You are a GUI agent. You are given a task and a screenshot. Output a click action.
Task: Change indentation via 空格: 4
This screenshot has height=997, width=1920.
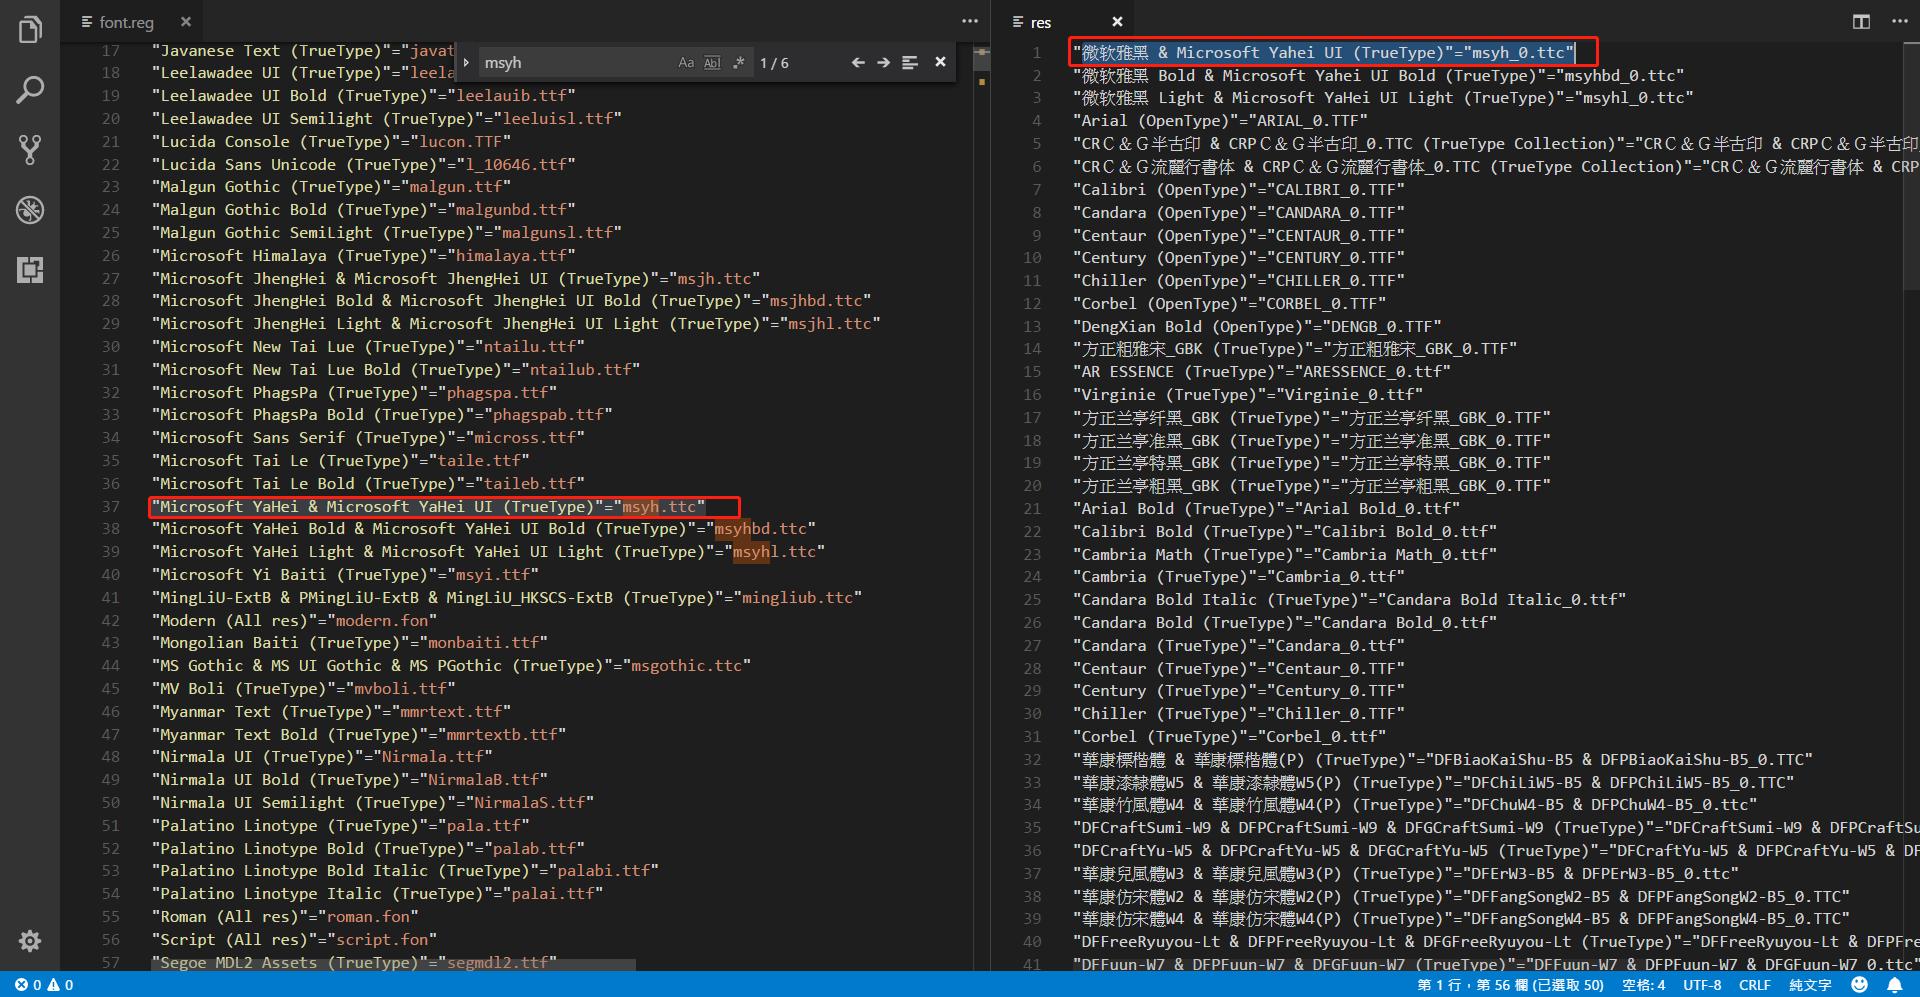pos(1643,985)
